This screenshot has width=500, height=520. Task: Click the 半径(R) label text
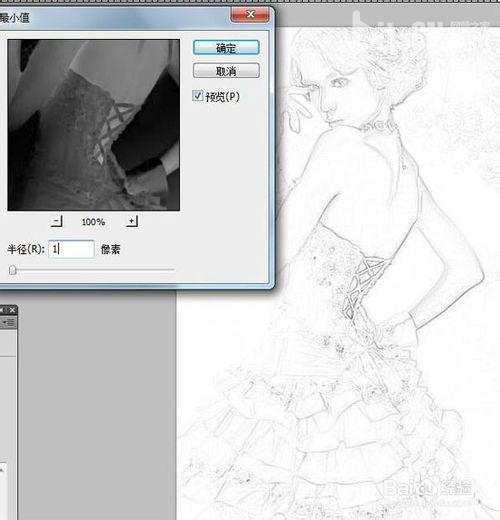click(26, 249)
